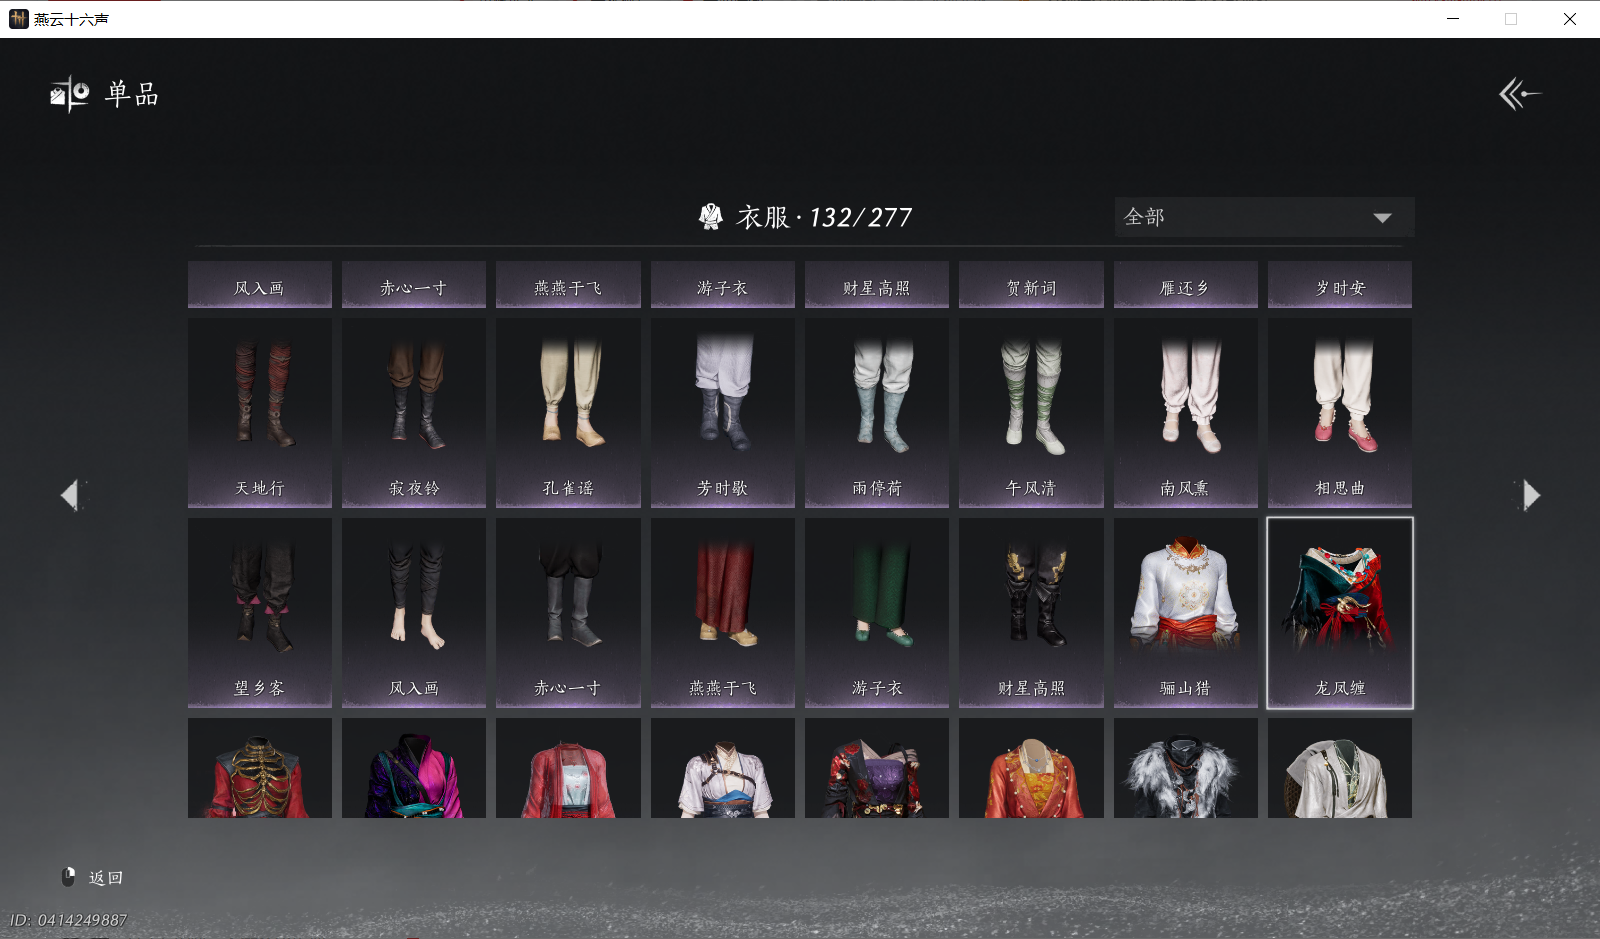Screen dimensions: 1600x939
Task: Select the 燕燕于飞 red skirt item
Action: tap(722, 612)
